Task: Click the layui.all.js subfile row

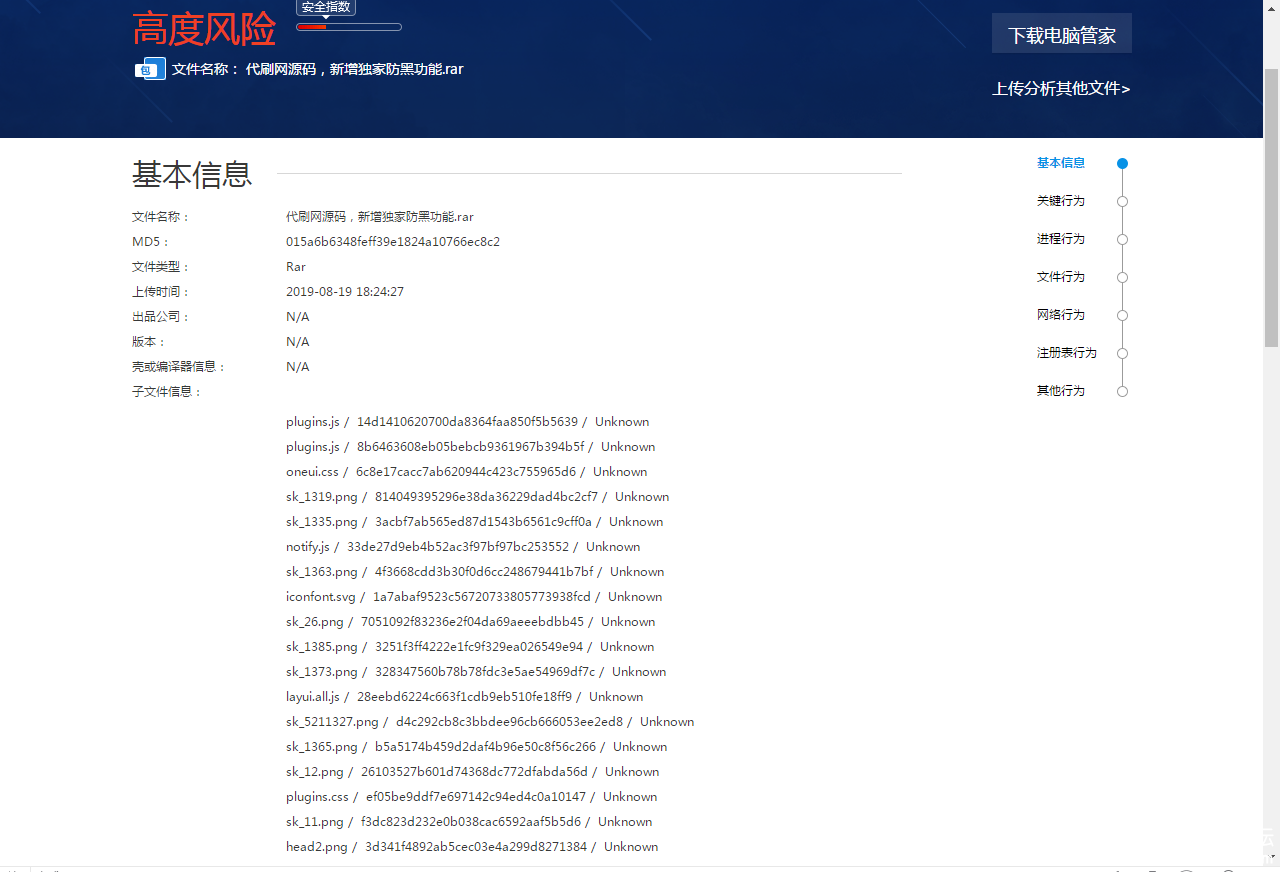Action: point(465,697)
